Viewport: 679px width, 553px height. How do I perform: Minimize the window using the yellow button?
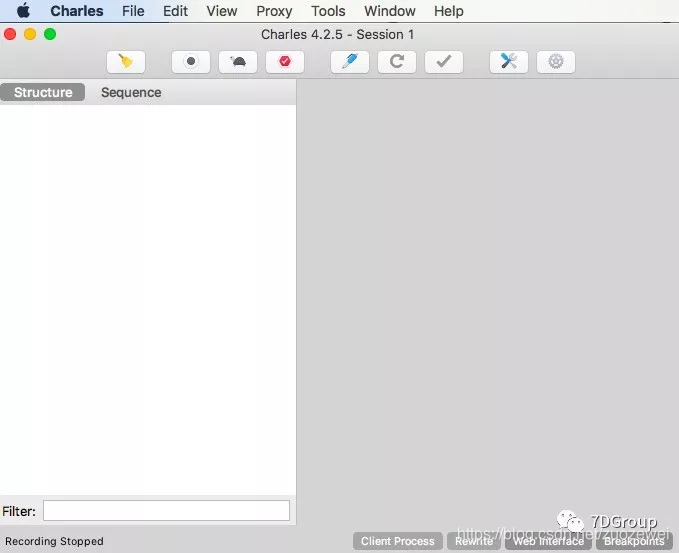click(30, 34)
